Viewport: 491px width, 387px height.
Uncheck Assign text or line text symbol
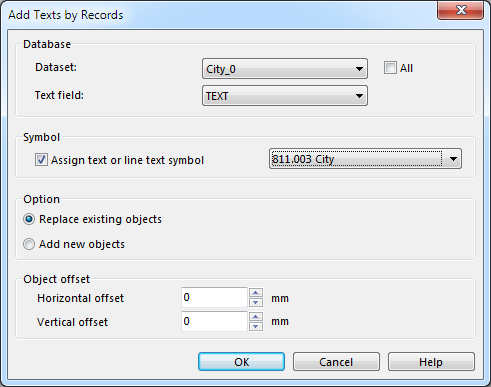tap(41, 160)
